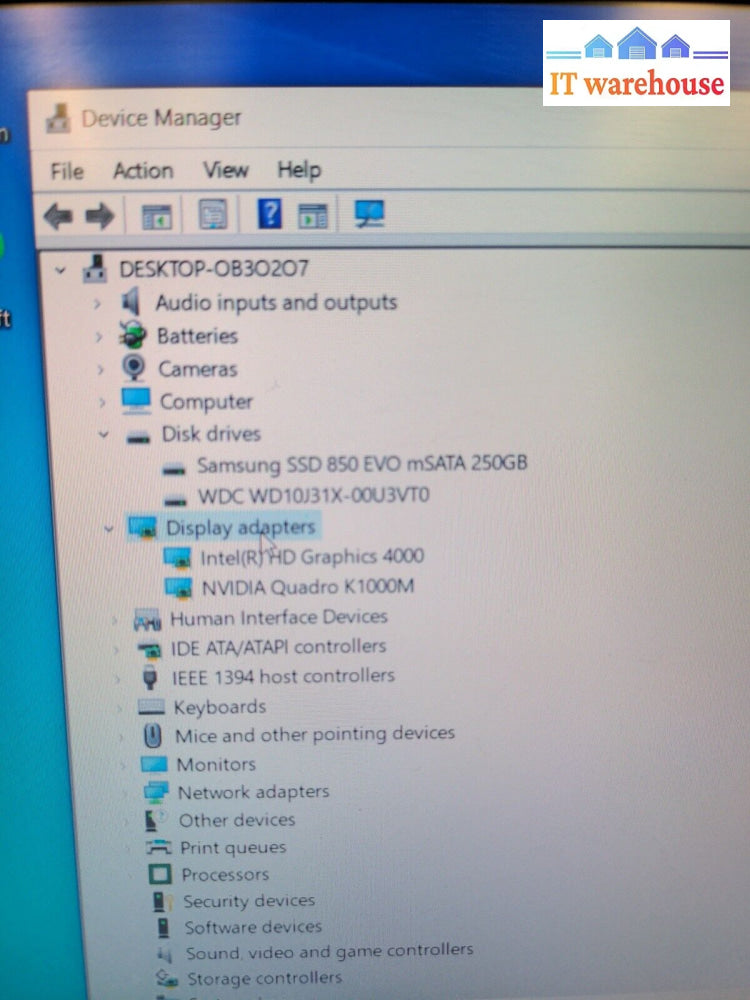Expand the Audio inputs and outputs node
This screenshot has height=1000, width=750.
(98, 302)
